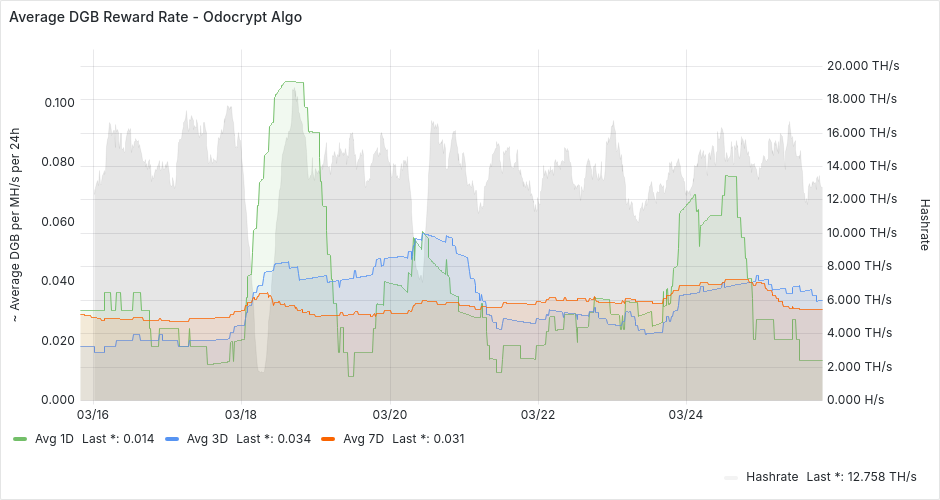Image resolution: width=940 pixels, height=500 pixels.
Task: Click the panel title Average DGB Reward Rate
Action: (x=155, y=18)
